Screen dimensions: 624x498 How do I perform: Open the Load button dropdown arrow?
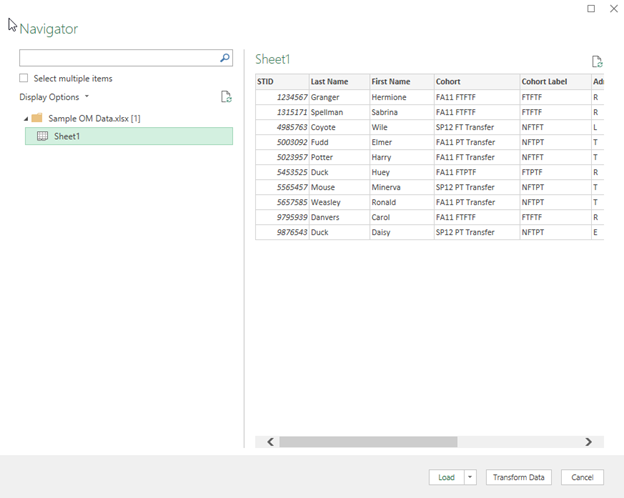tap(470, 477)
